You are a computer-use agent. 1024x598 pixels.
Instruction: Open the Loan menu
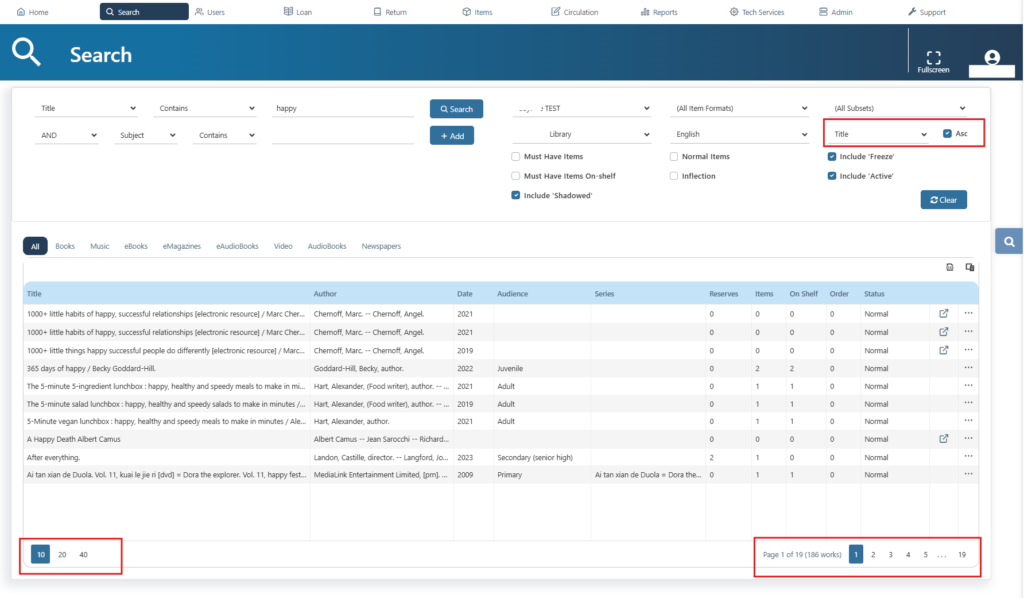click(x=298, y=12)
